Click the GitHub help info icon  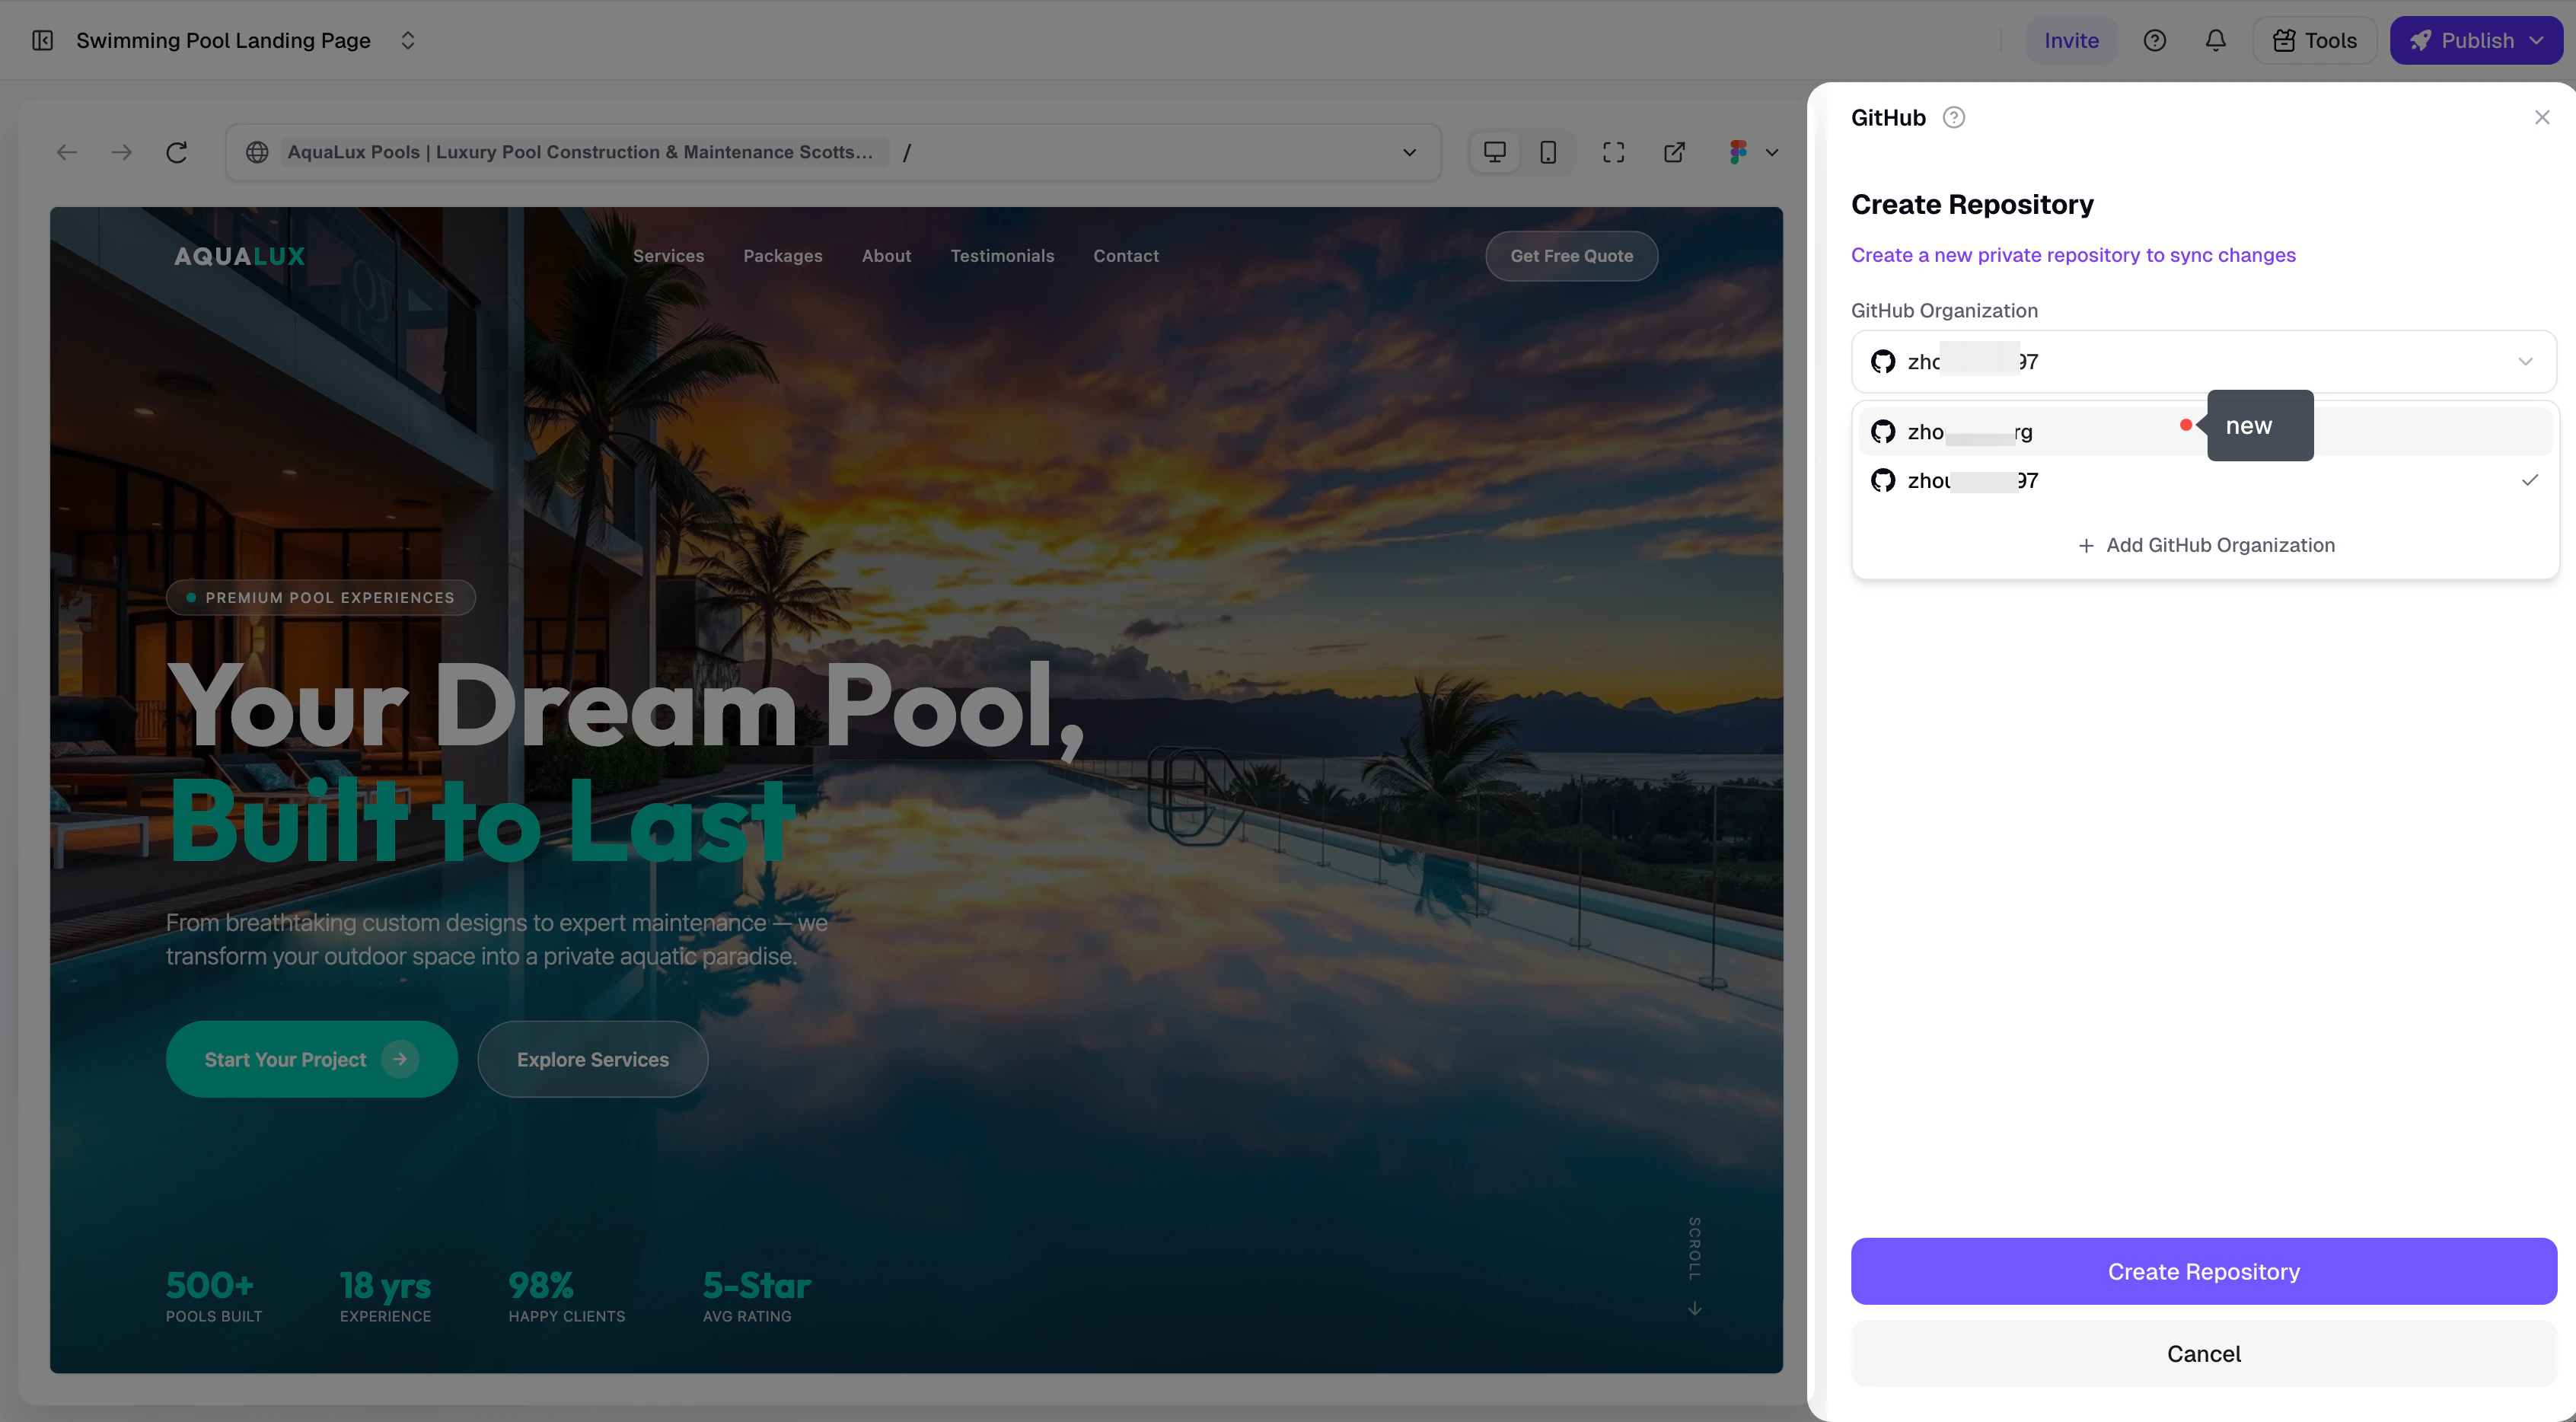[1953, 118]
